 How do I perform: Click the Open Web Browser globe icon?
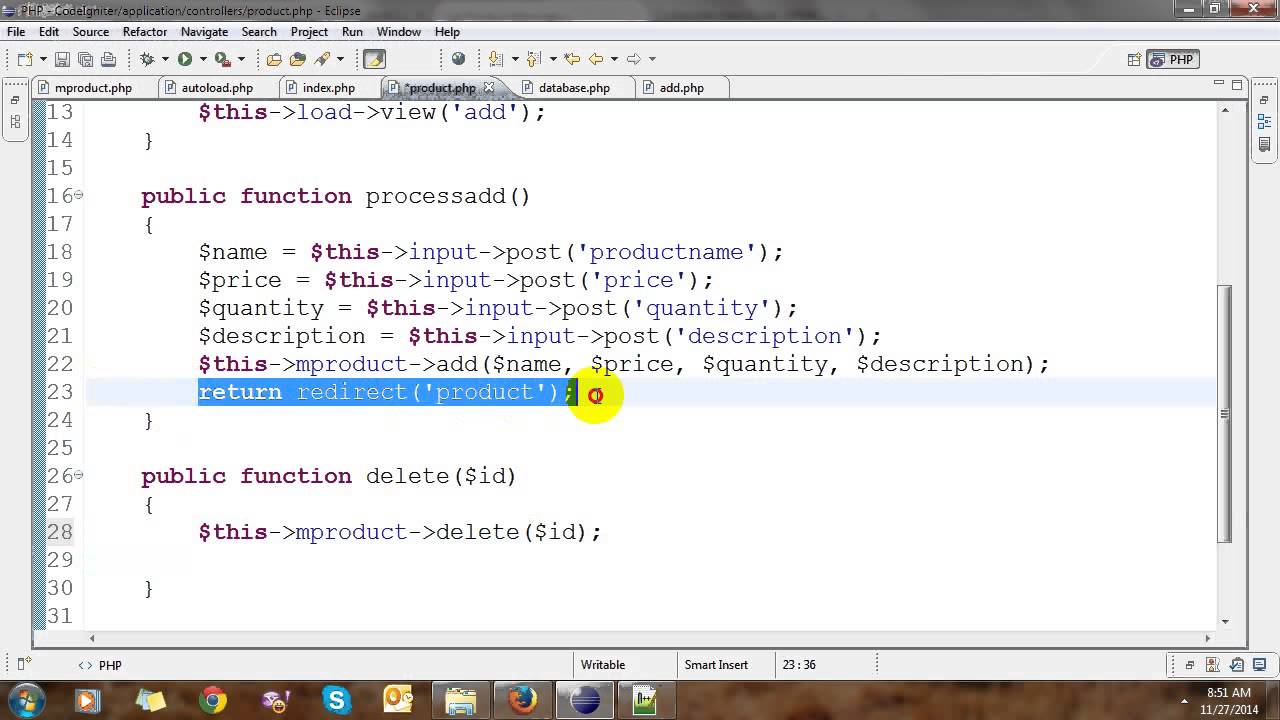tap(458, 59)
